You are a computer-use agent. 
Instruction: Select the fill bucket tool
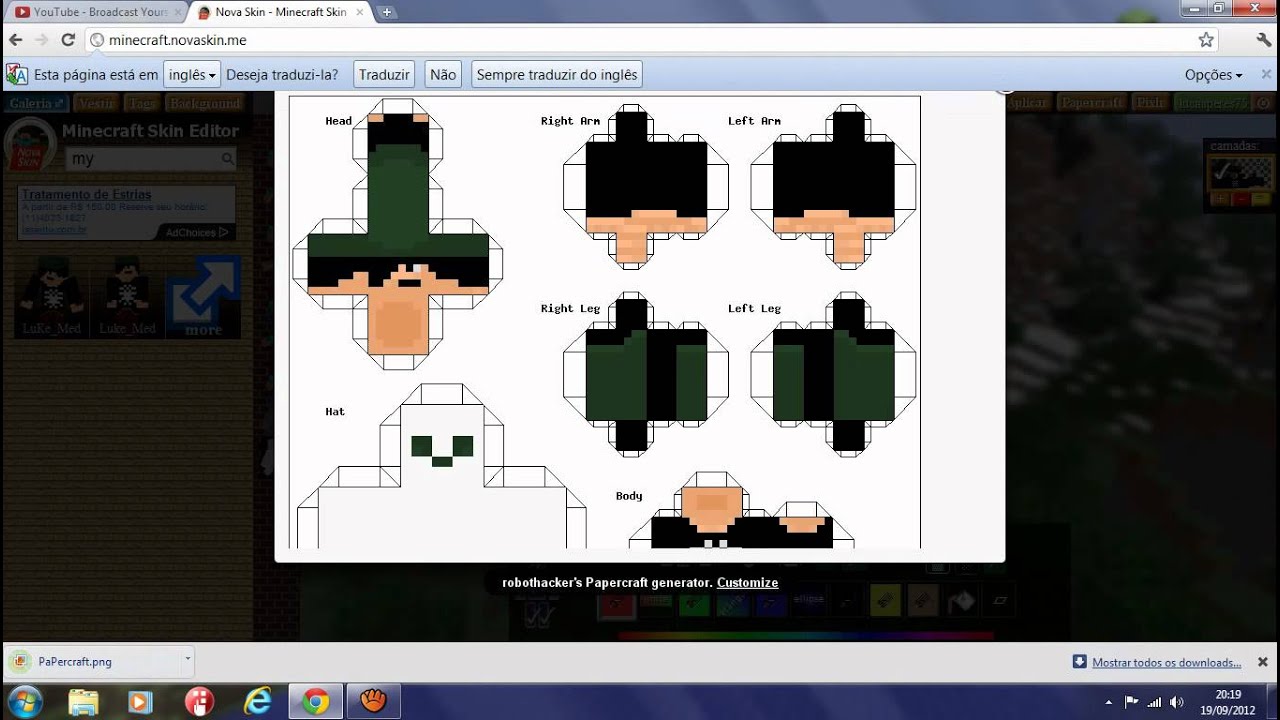pyautogui.click(x=962, y=601)
